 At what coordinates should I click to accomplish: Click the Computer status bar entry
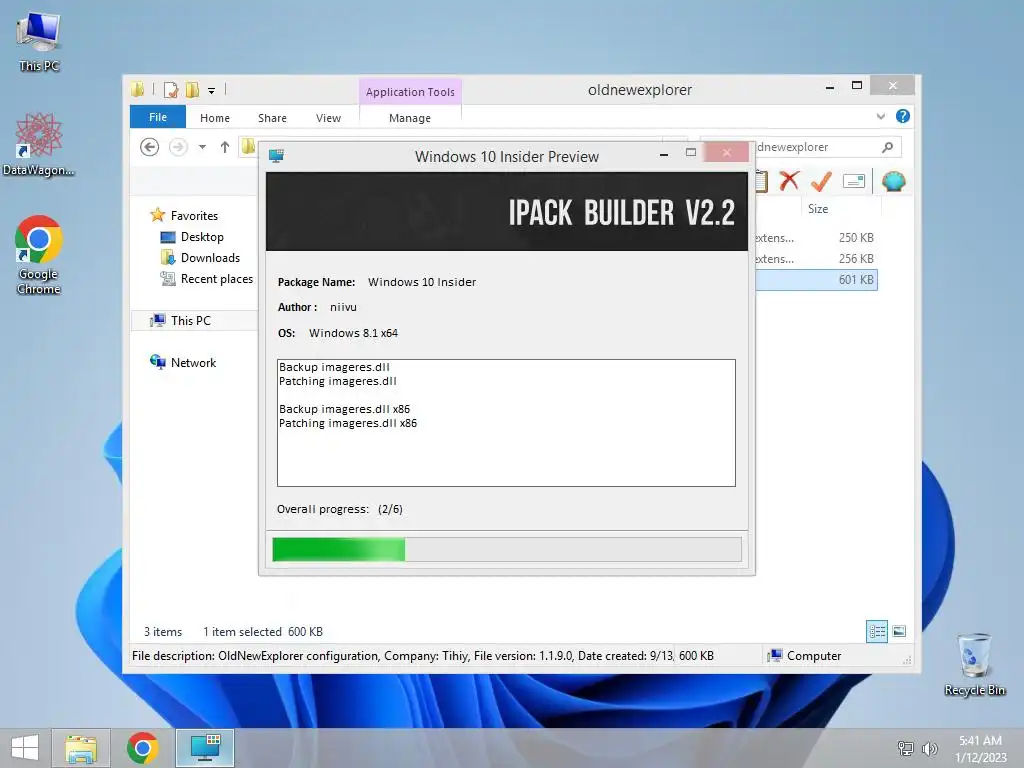805,656
